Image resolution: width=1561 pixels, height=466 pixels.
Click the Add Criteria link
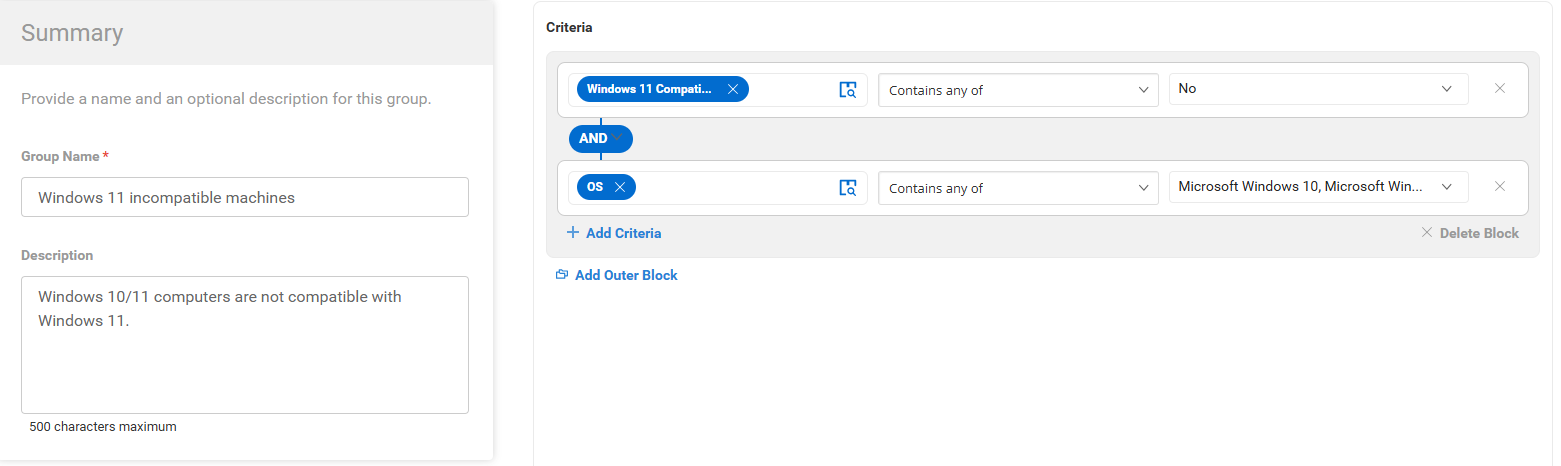tap(624, 233)
